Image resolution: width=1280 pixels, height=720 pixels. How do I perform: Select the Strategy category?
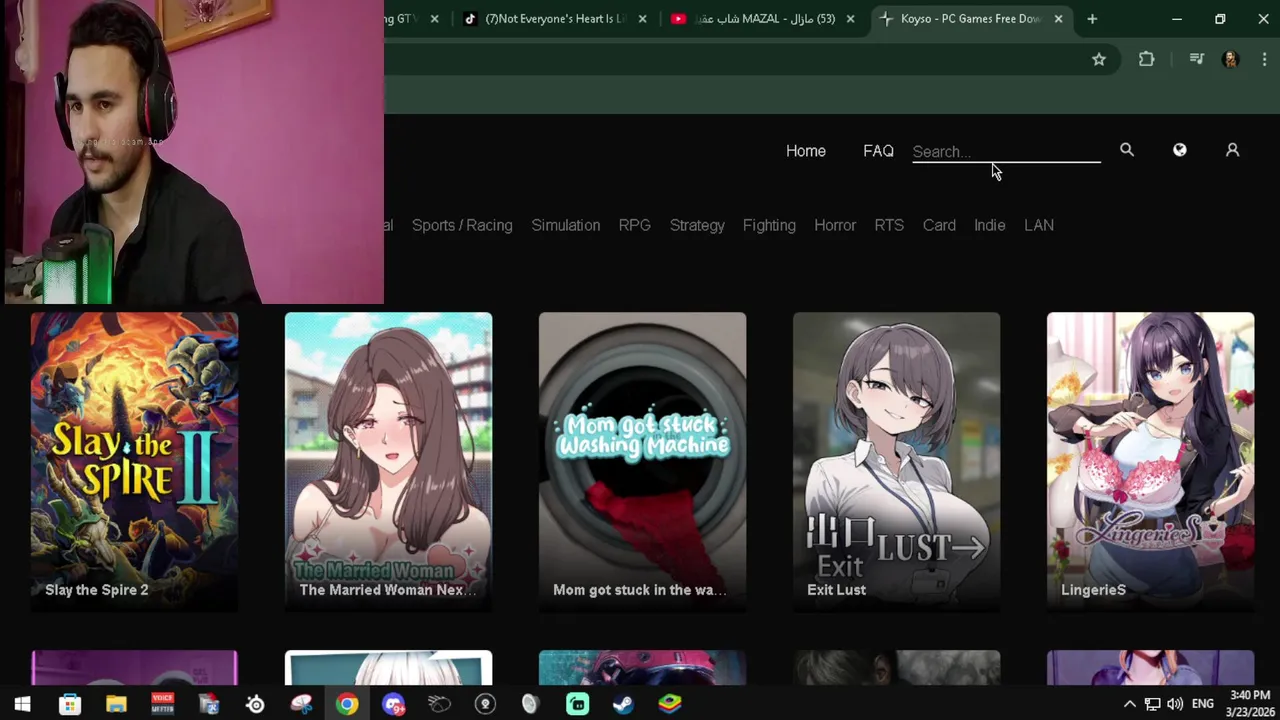(x=697, y=225)
